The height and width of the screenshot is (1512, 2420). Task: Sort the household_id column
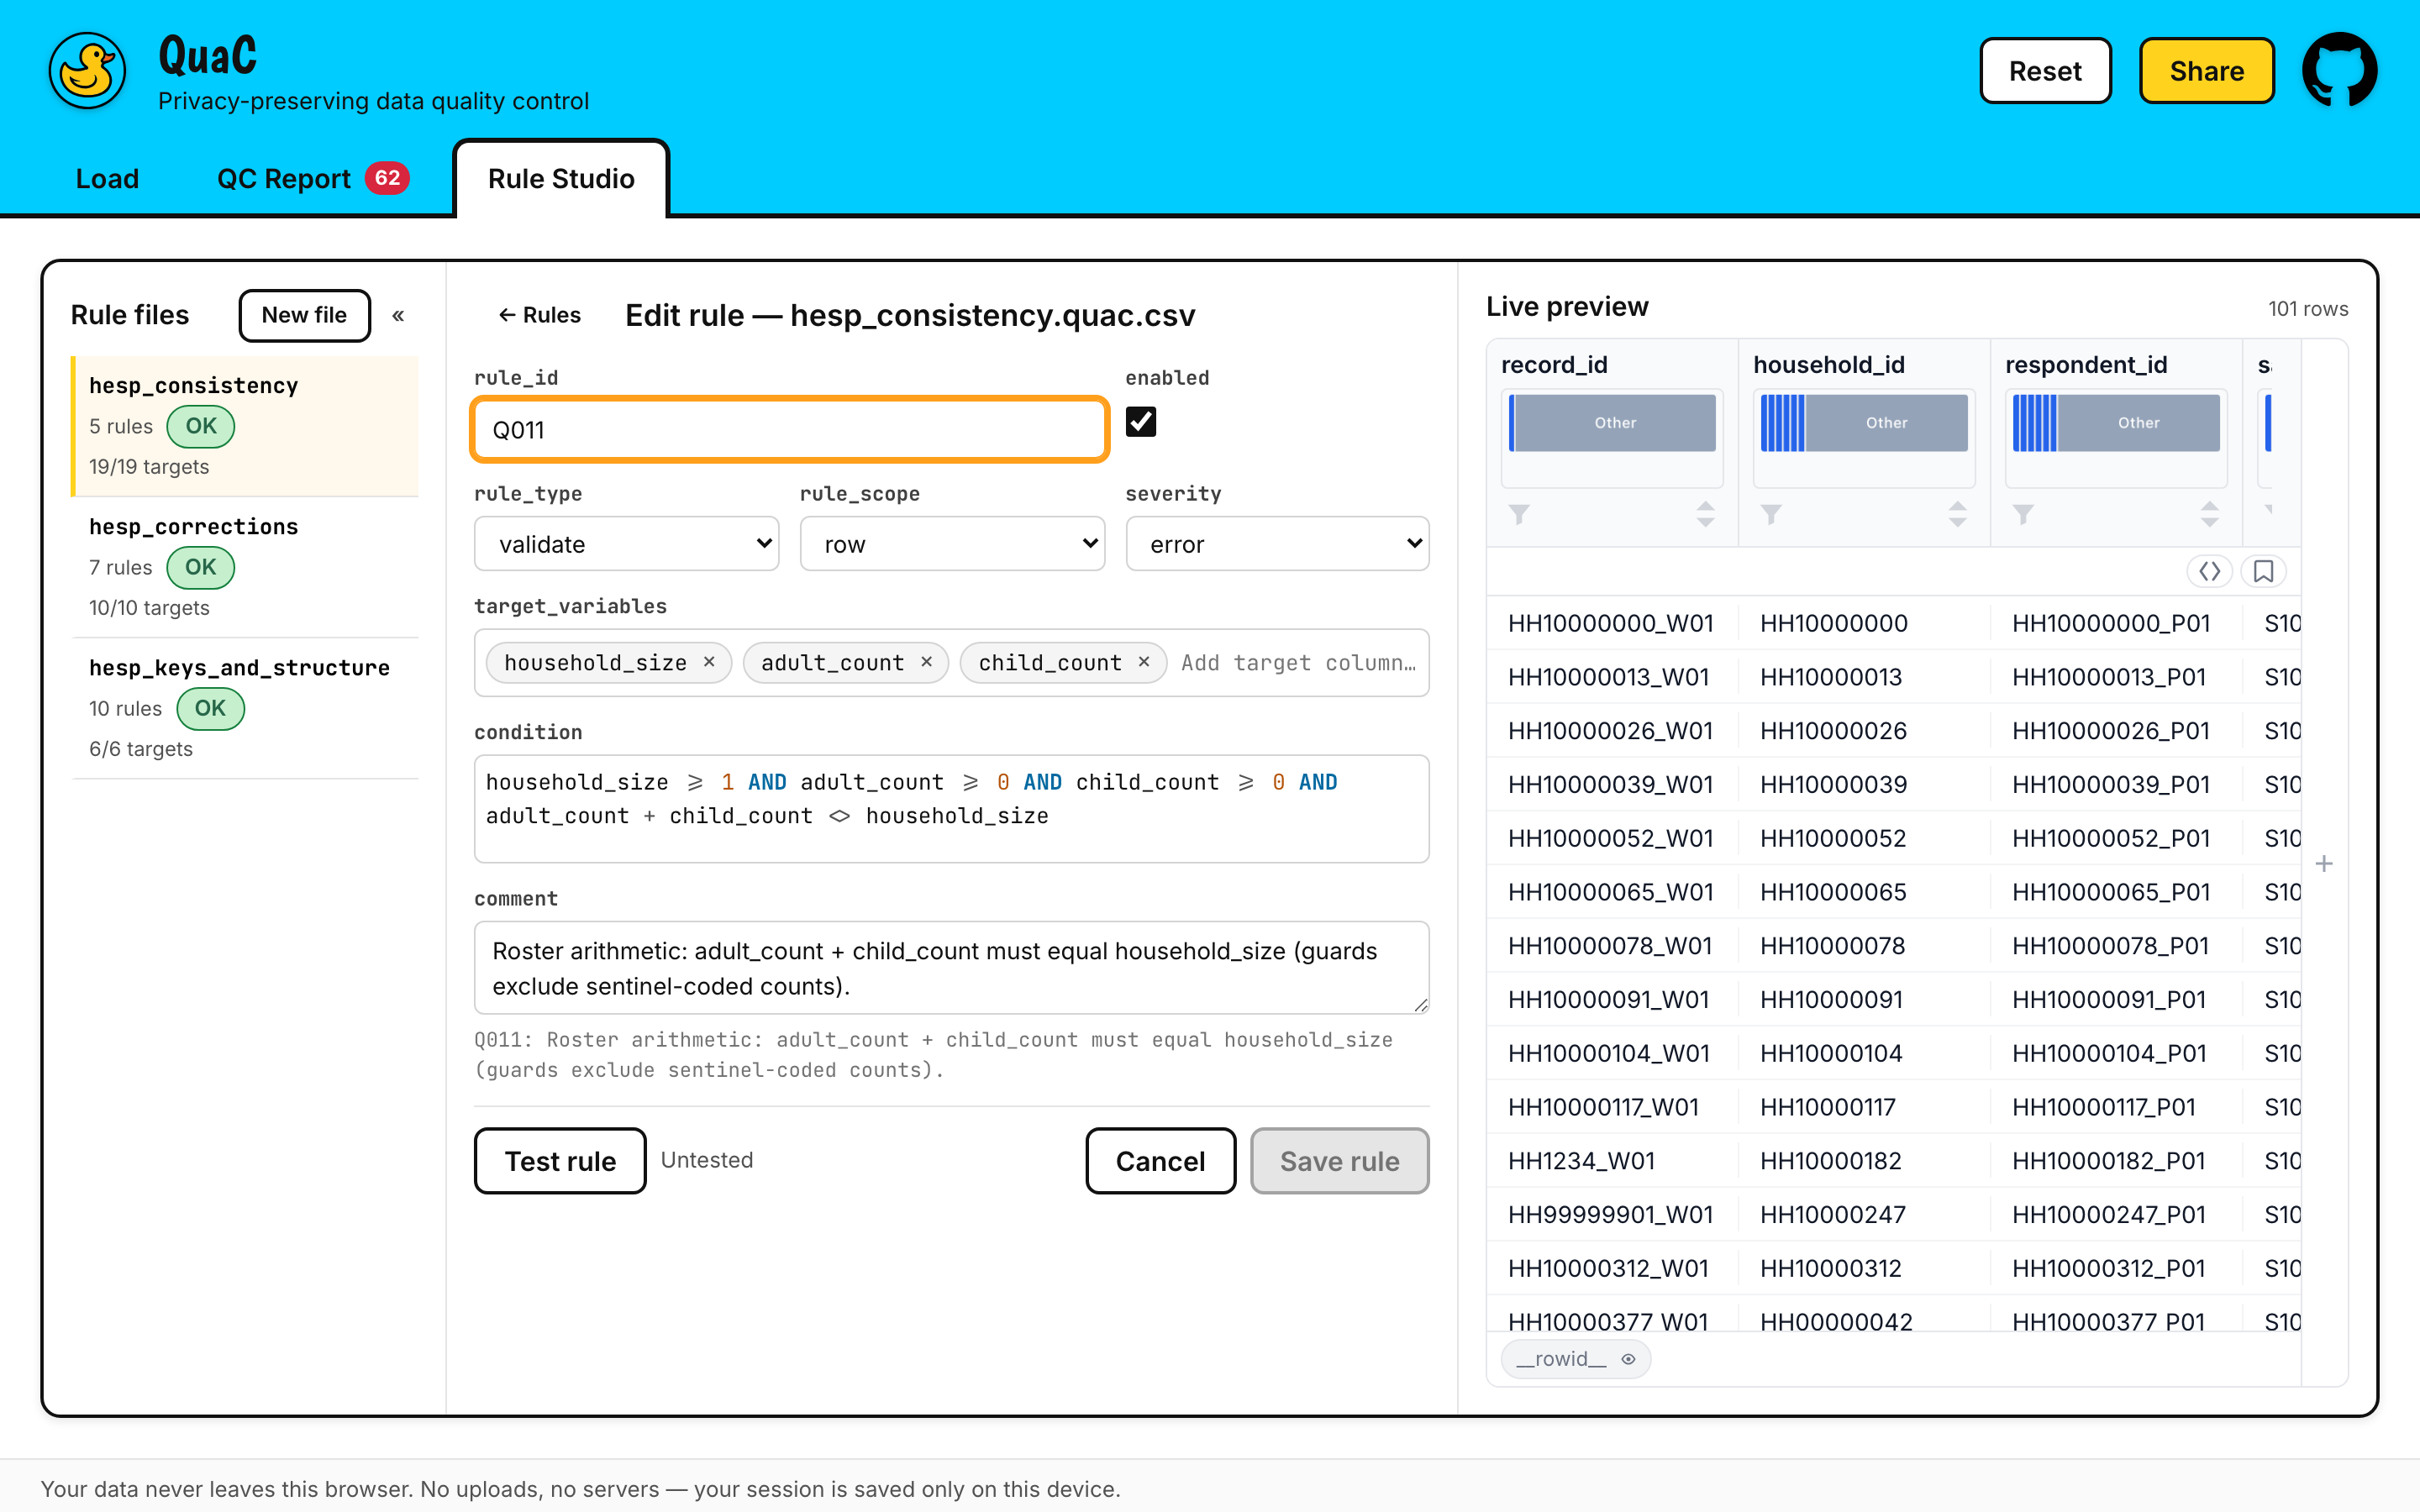coord(1958,514)
